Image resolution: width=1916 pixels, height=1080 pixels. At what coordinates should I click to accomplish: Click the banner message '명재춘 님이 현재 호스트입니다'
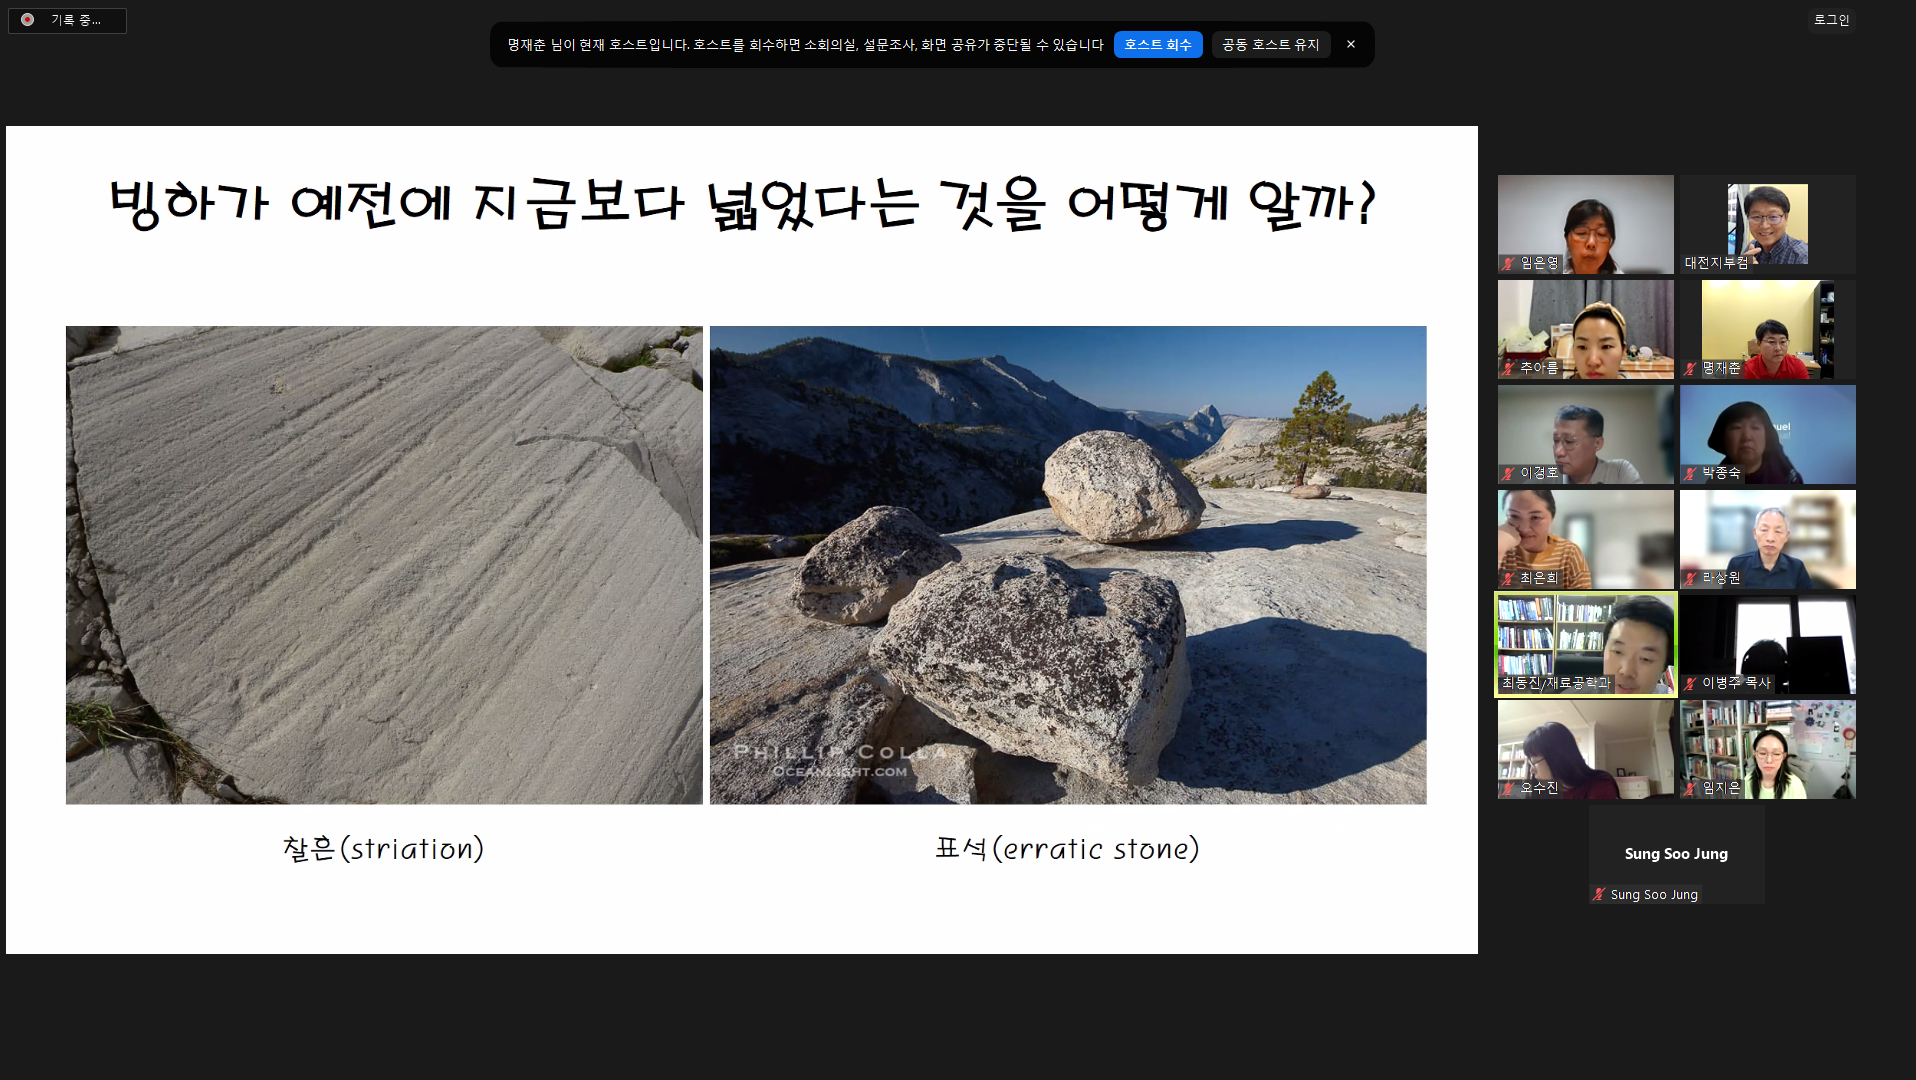click(x=597, y=45)
